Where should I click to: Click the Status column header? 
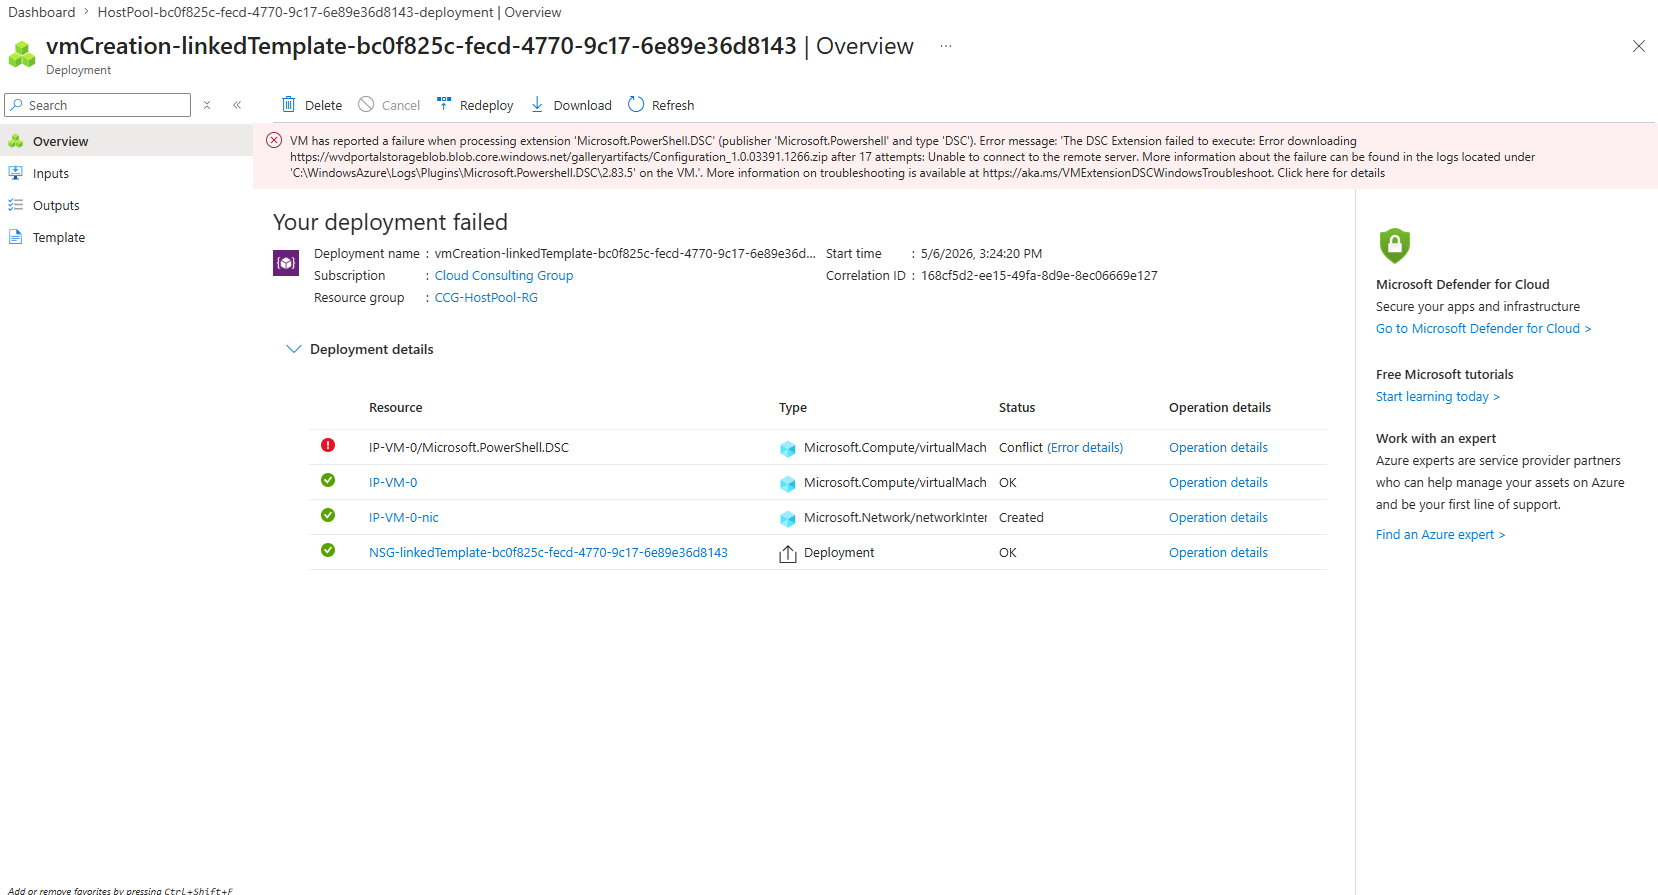(x=1017, y=408)
